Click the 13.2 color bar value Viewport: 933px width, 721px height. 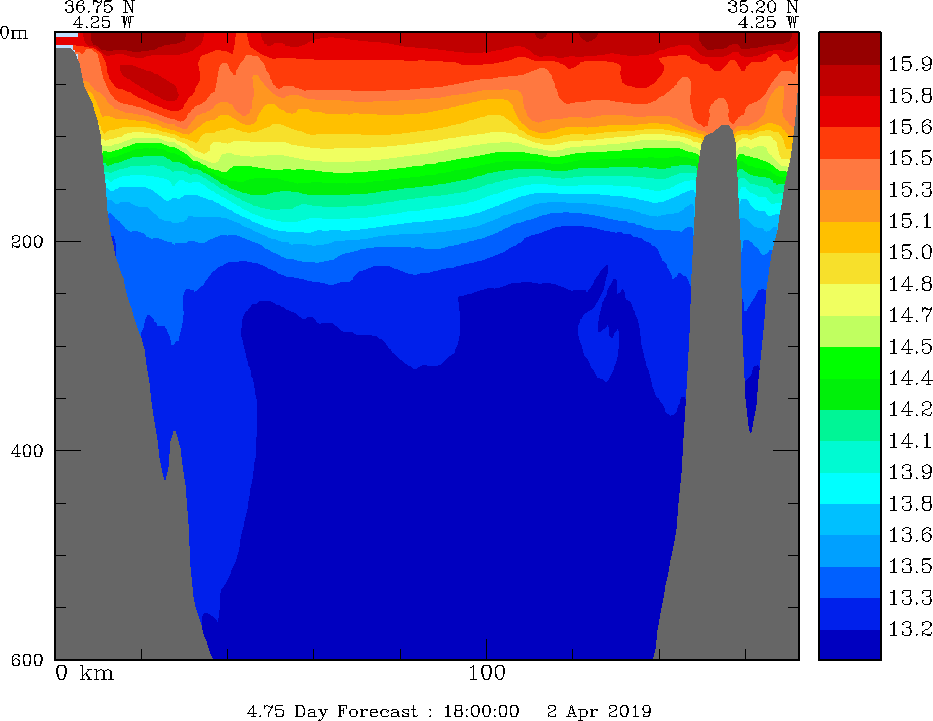(910, 629)
